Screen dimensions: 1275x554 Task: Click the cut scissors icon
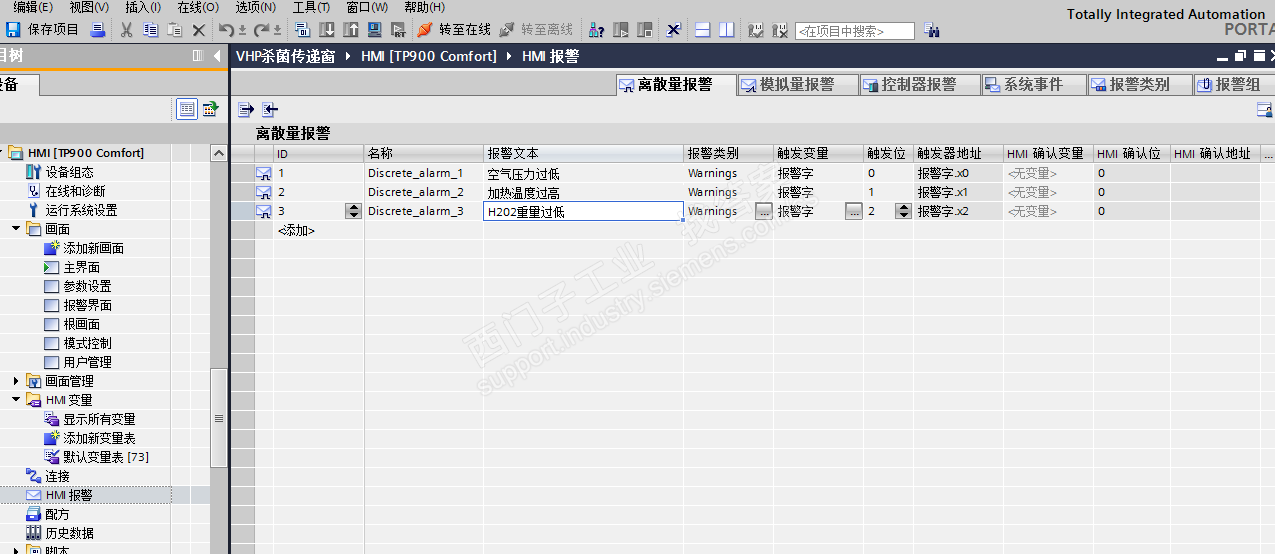coord(126,30)
